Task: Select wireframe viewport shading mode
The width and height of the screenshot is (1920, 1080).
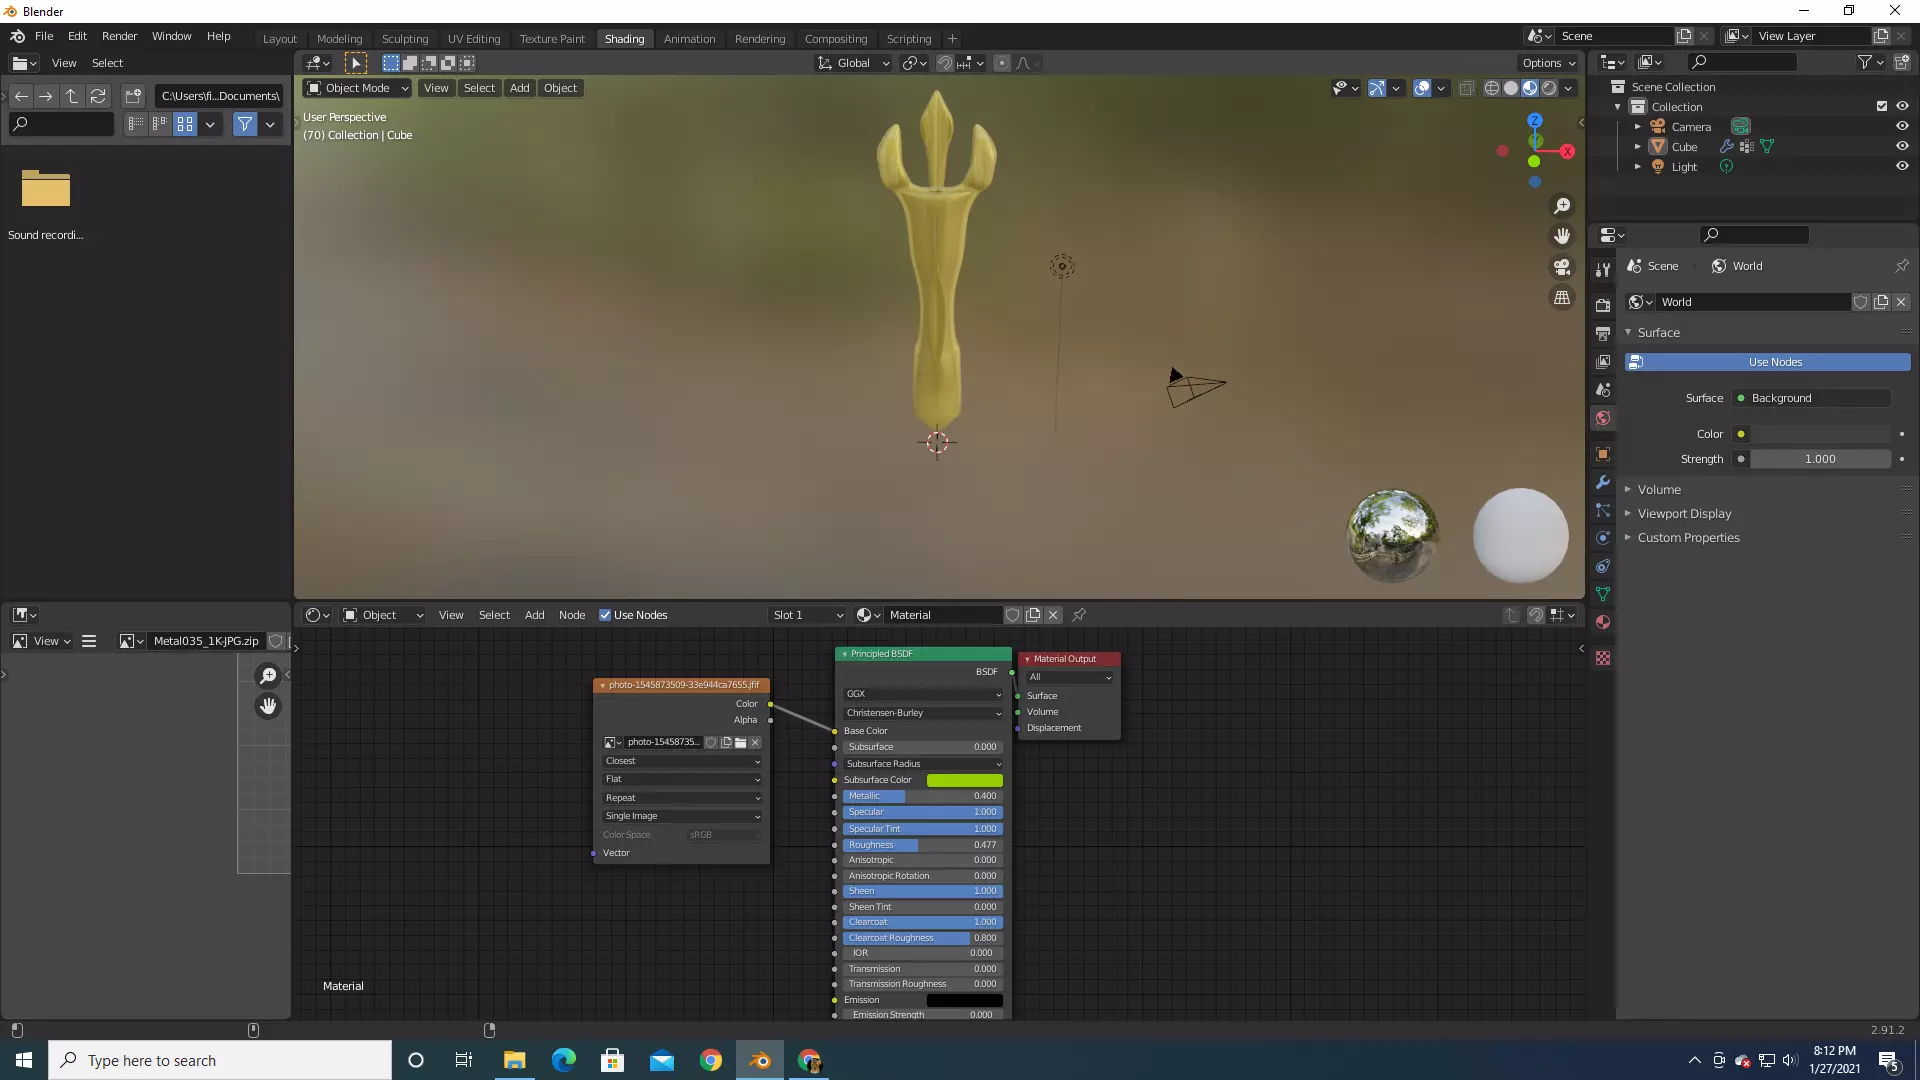Action: (1492, 88)
